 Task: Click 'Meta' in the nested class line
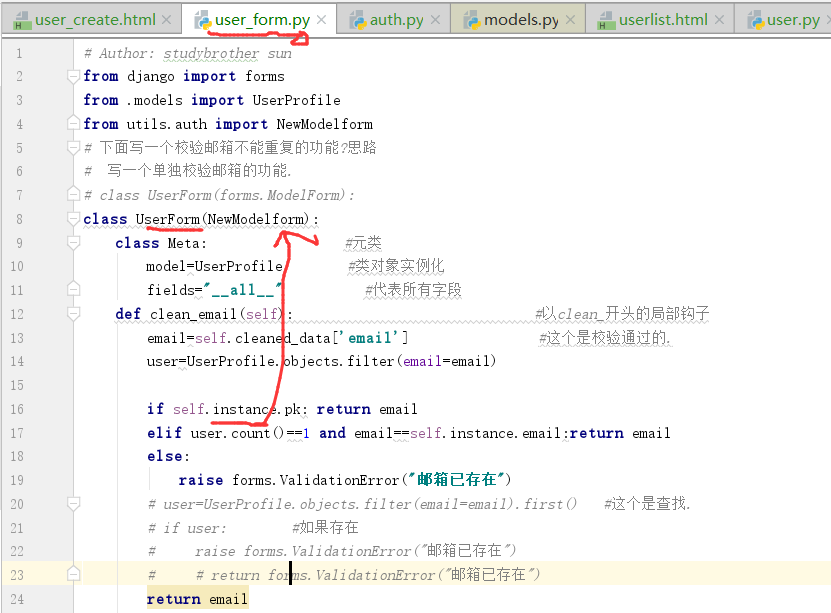[x=184, y=243]
